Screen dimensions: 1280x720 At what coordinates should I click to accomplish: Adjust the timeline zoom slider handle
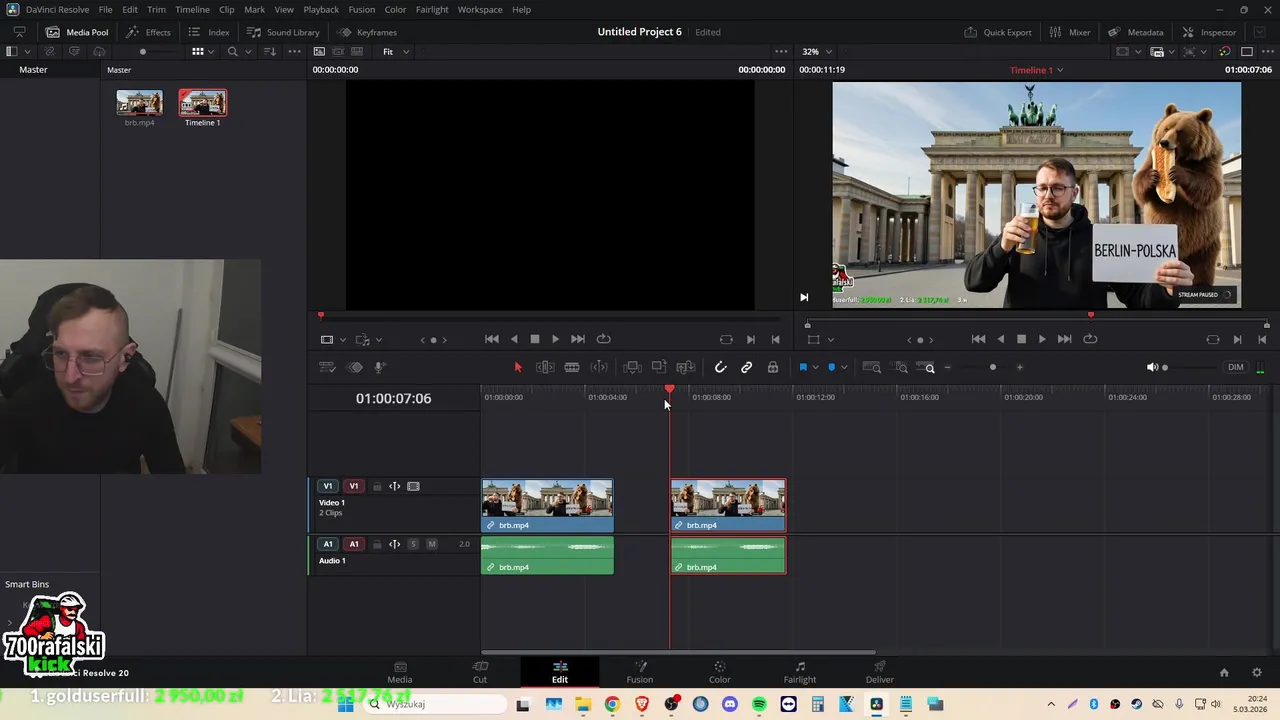(992, 367)
